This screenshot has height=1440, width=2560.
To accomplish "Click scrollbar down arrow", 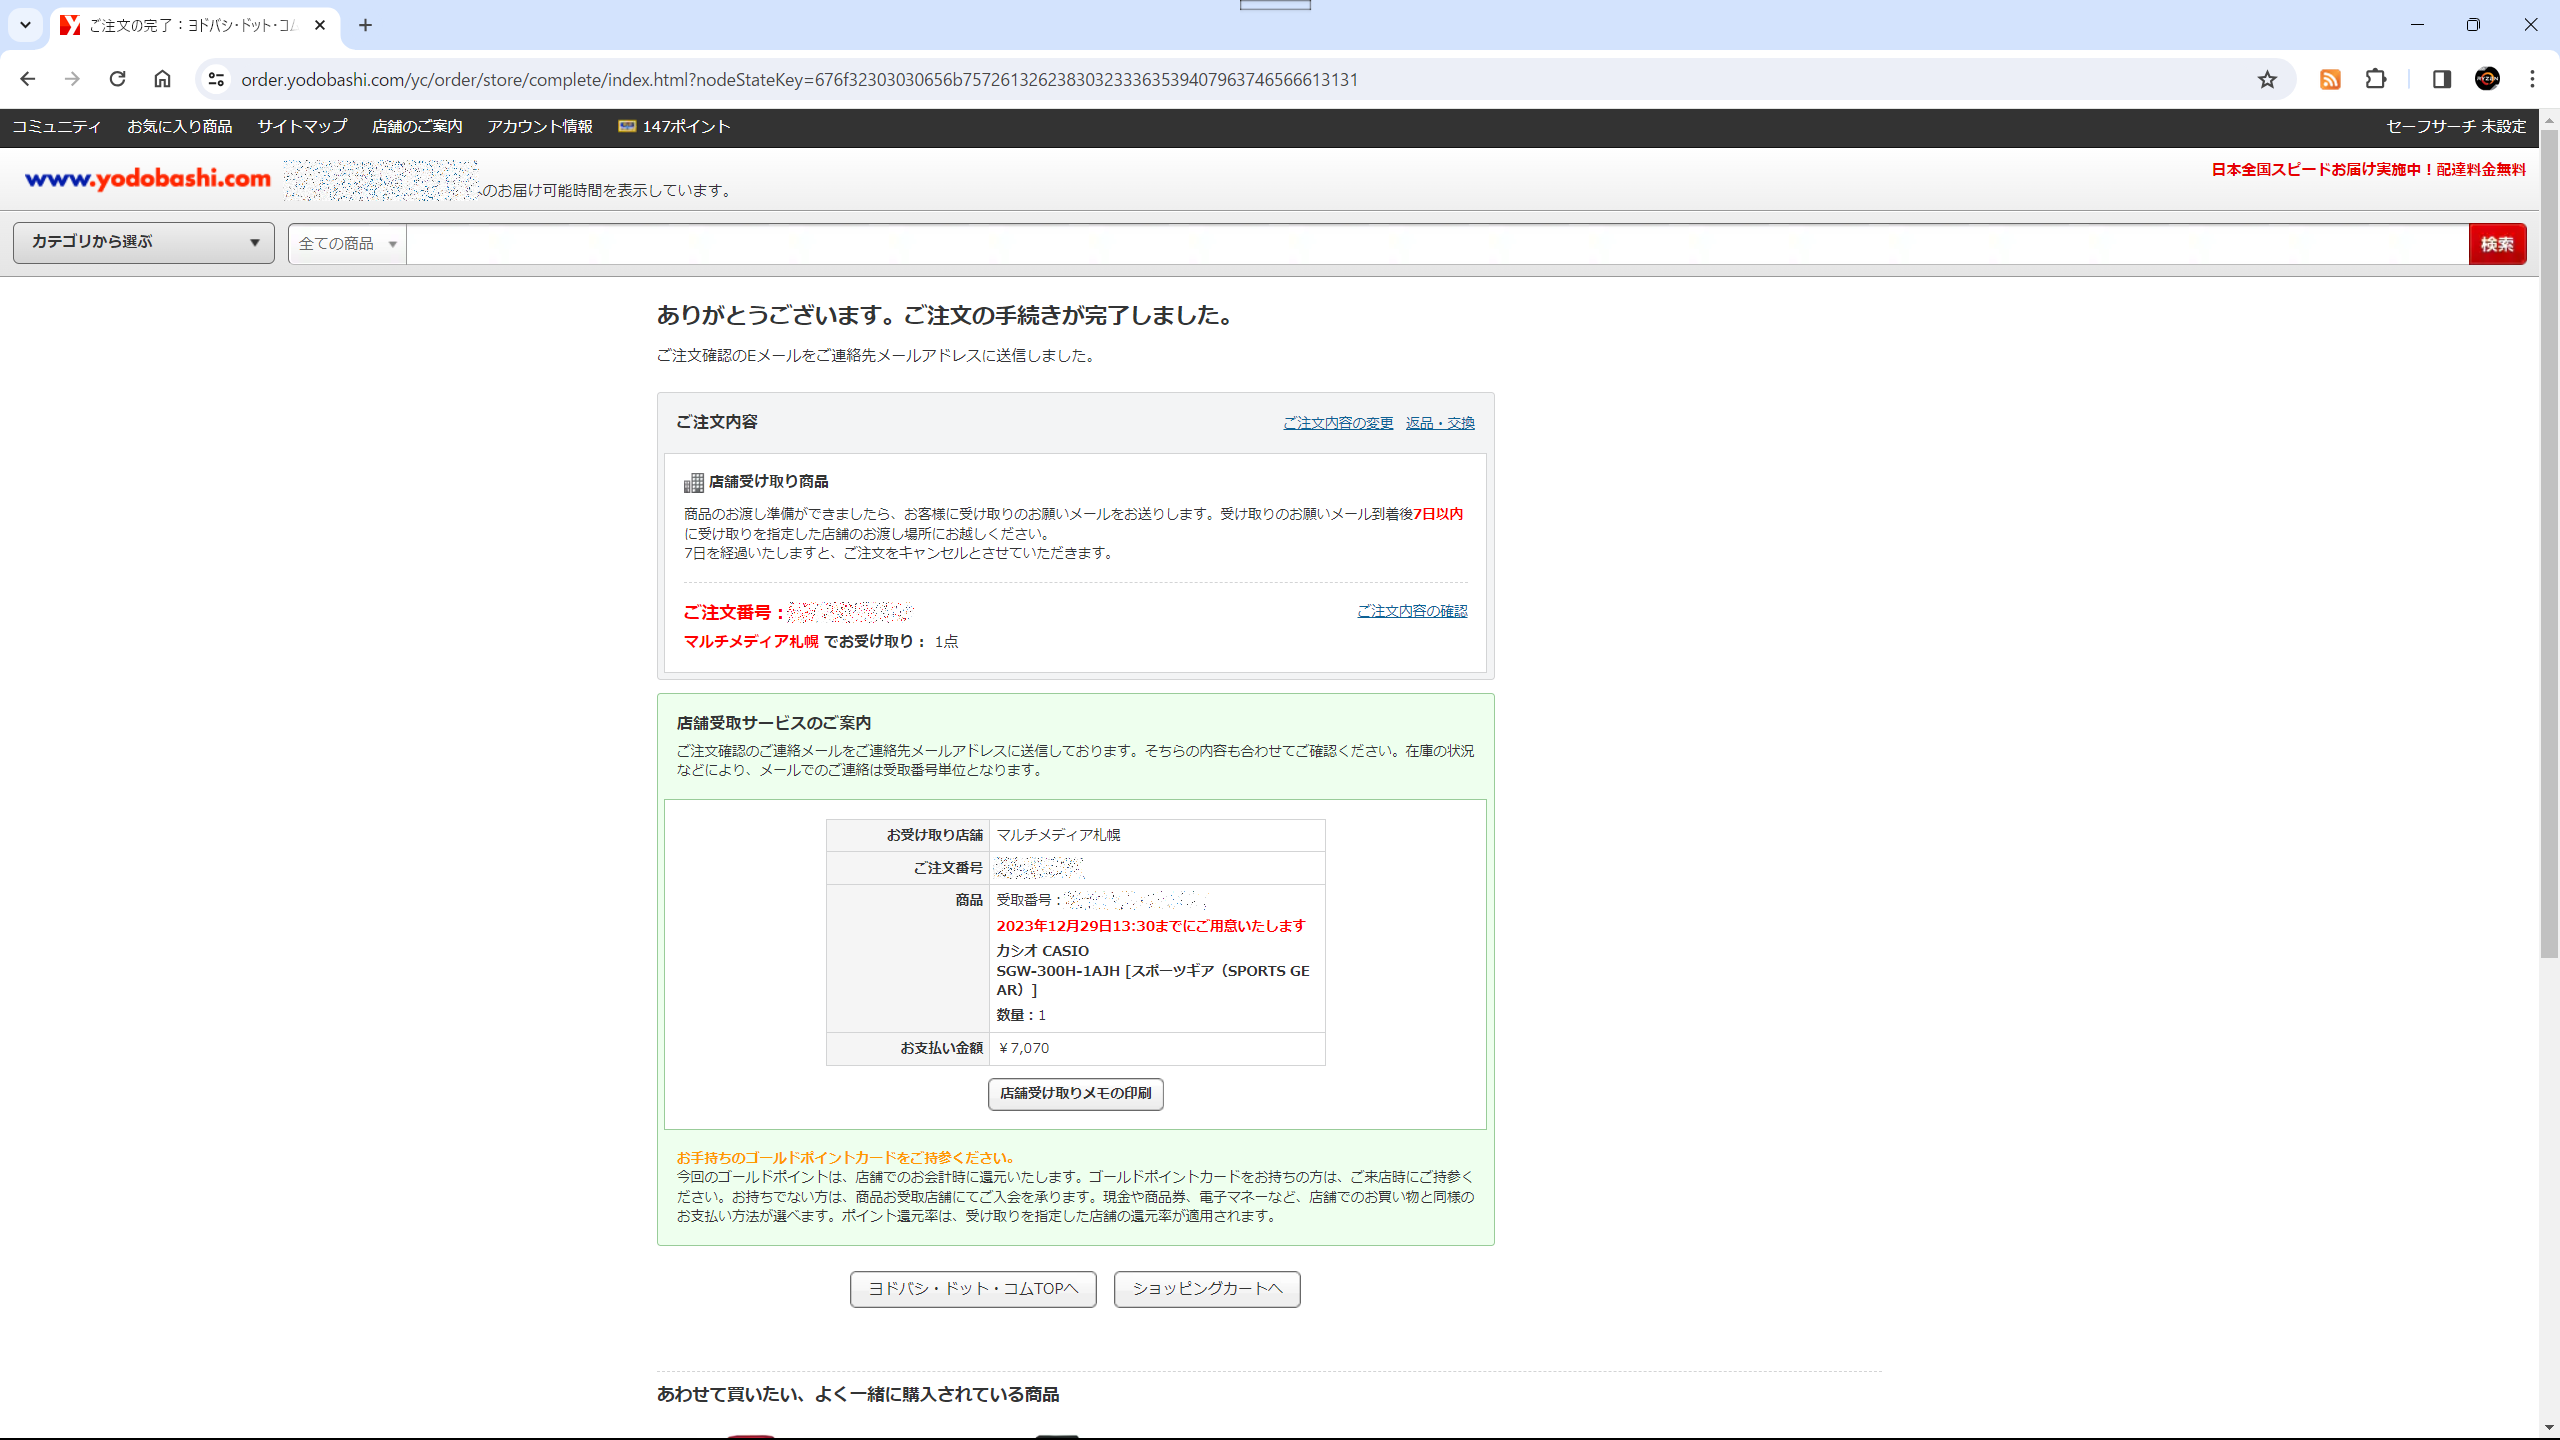I will [x=2549, y=1428].
